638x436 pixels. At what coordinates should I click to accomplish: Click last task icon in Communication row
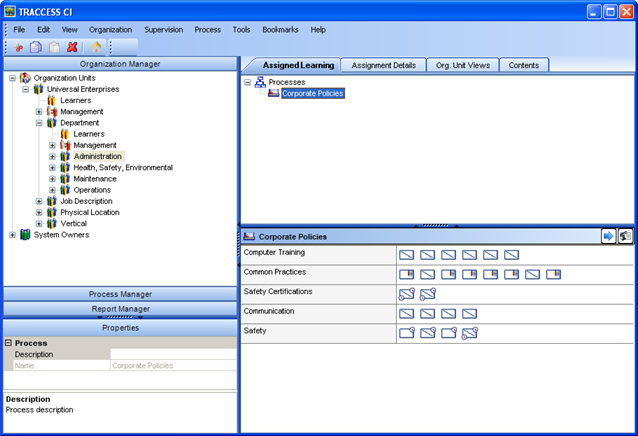[470, 314]
